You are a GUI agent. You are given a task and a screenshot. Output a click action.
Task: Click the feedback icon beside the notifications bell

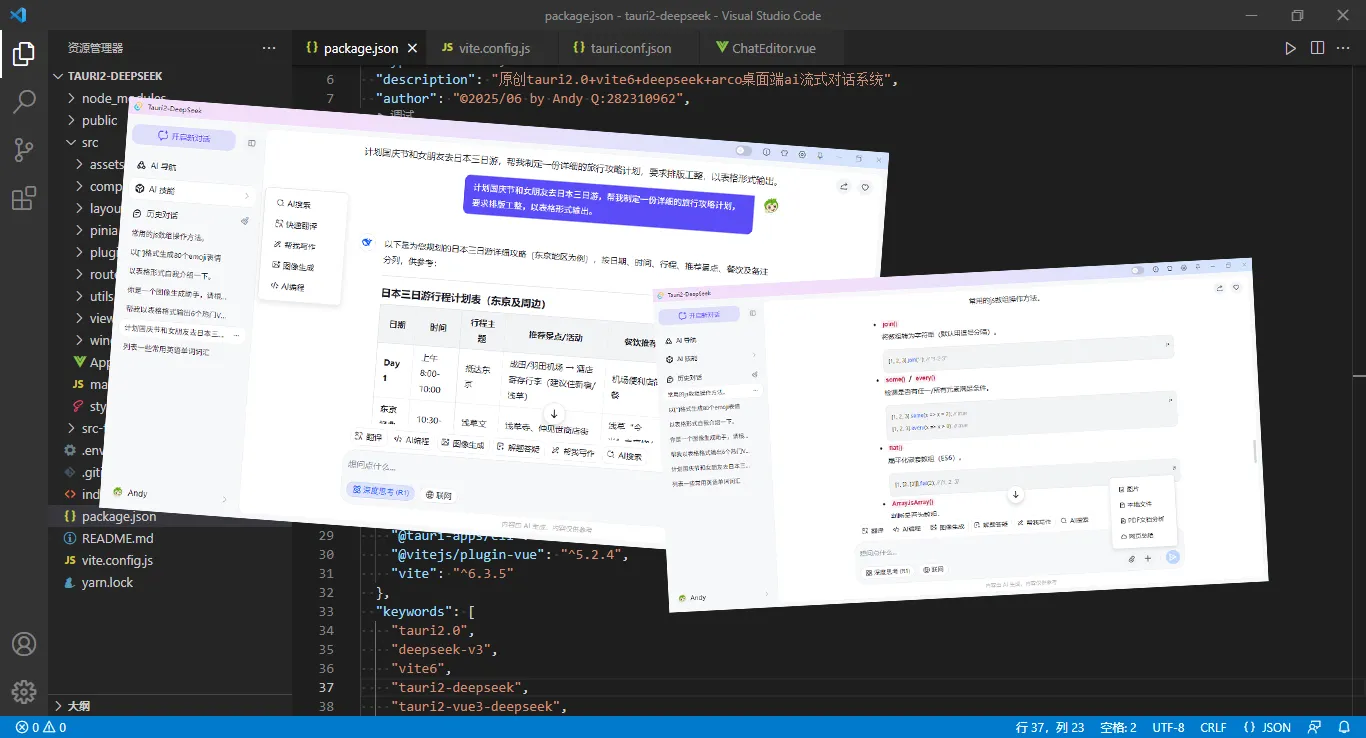tap(1316, 727)
